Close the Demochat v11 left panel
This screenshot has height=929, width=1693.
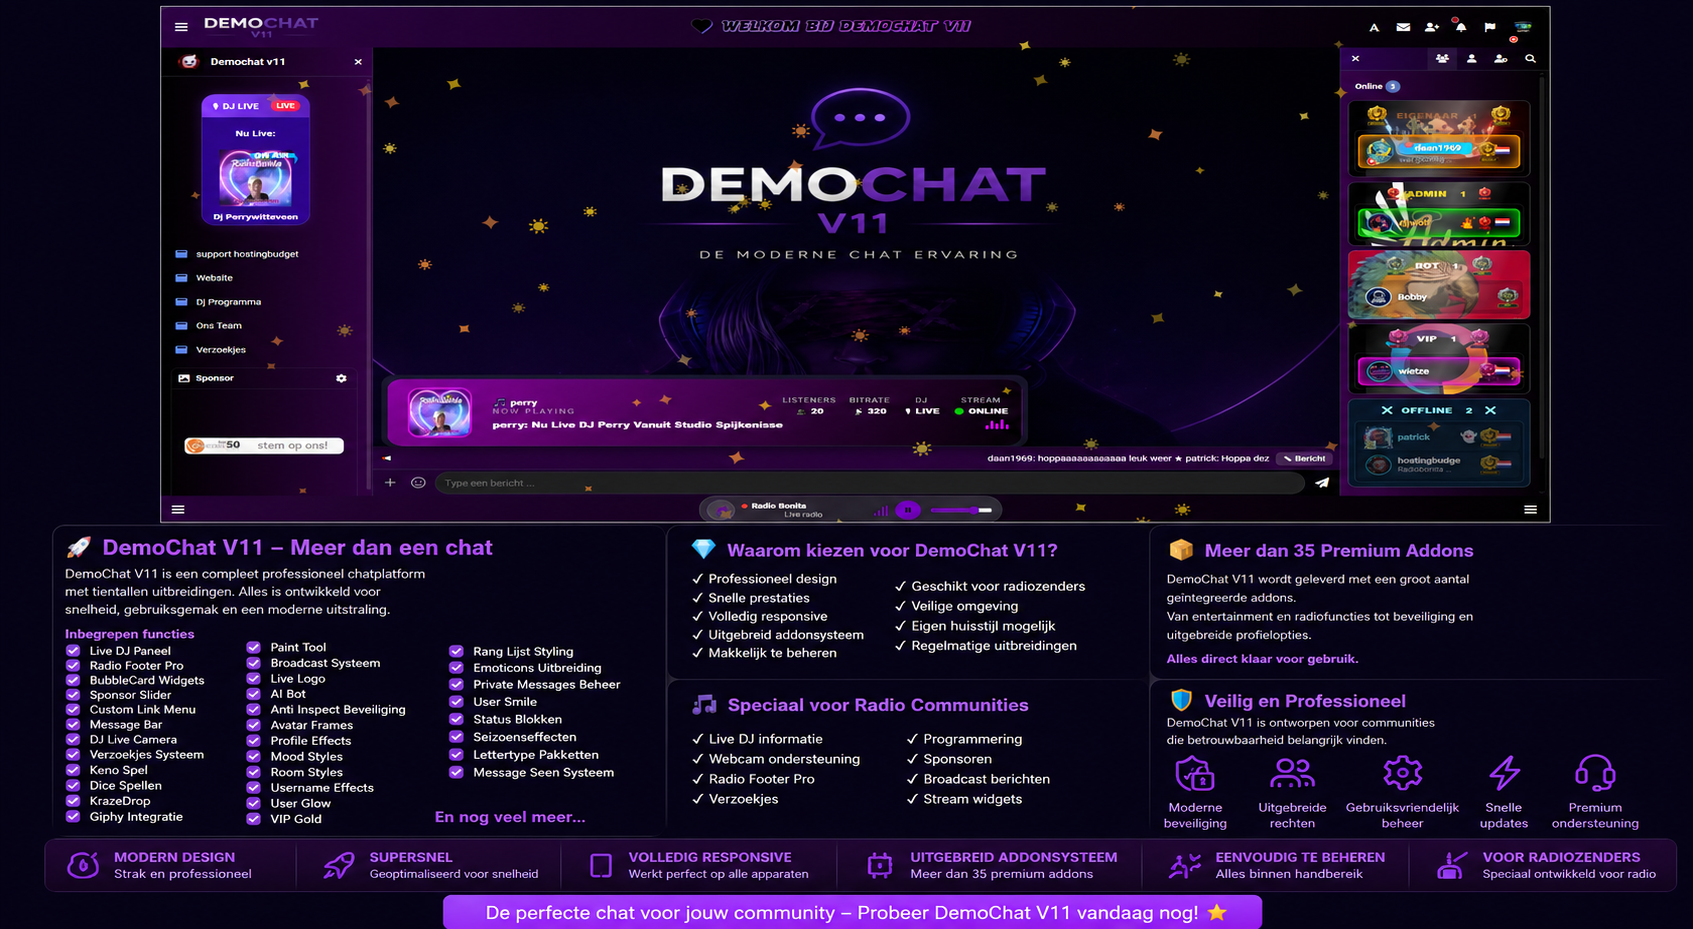358,62
